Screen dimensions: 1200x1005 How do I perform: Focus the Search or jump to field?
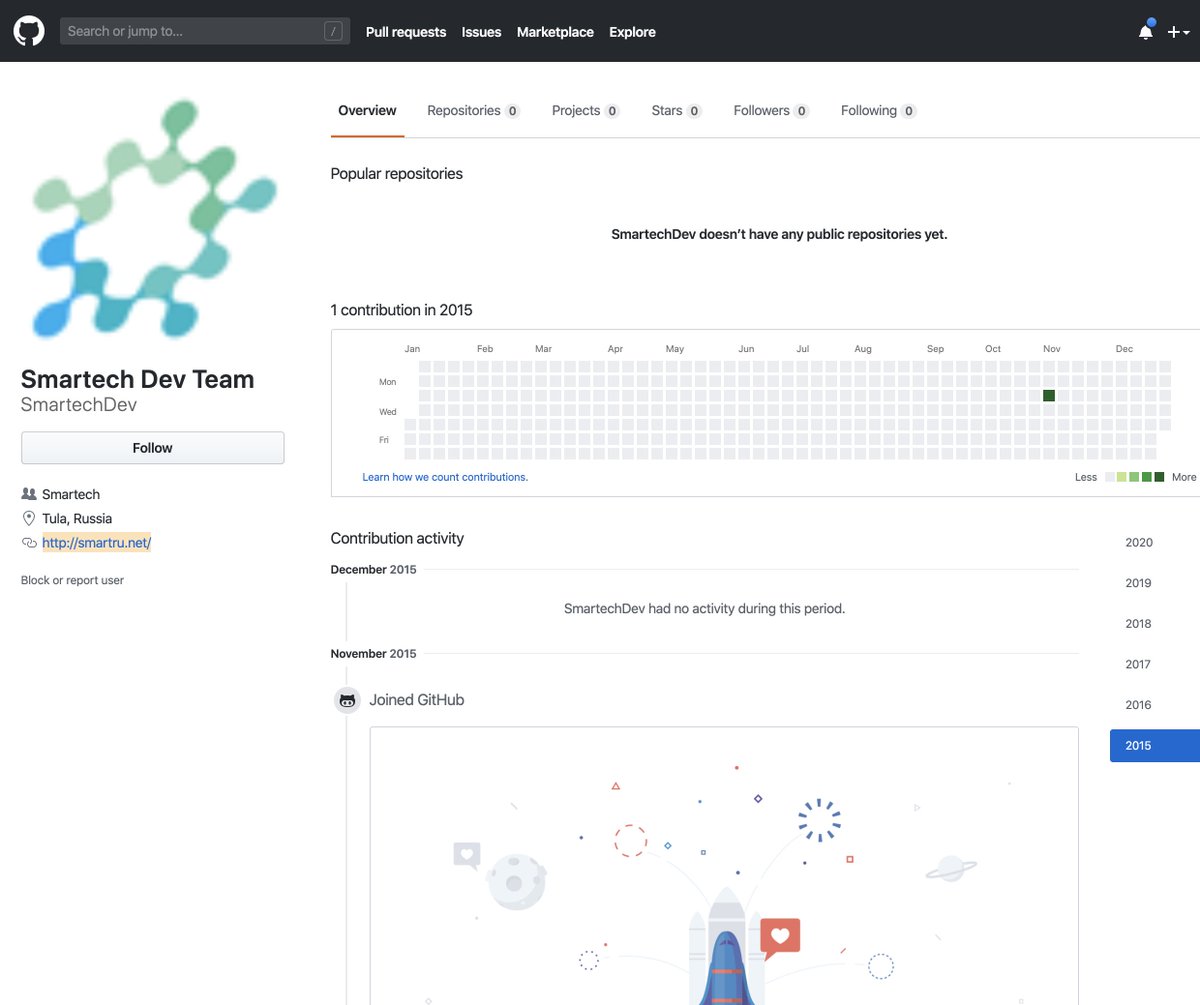point(205,31)
